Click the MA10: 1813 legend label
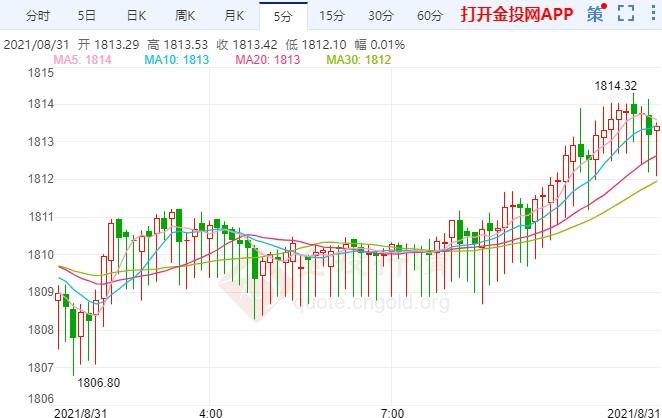The image size is (662, 418). click(x=176, y=60)
